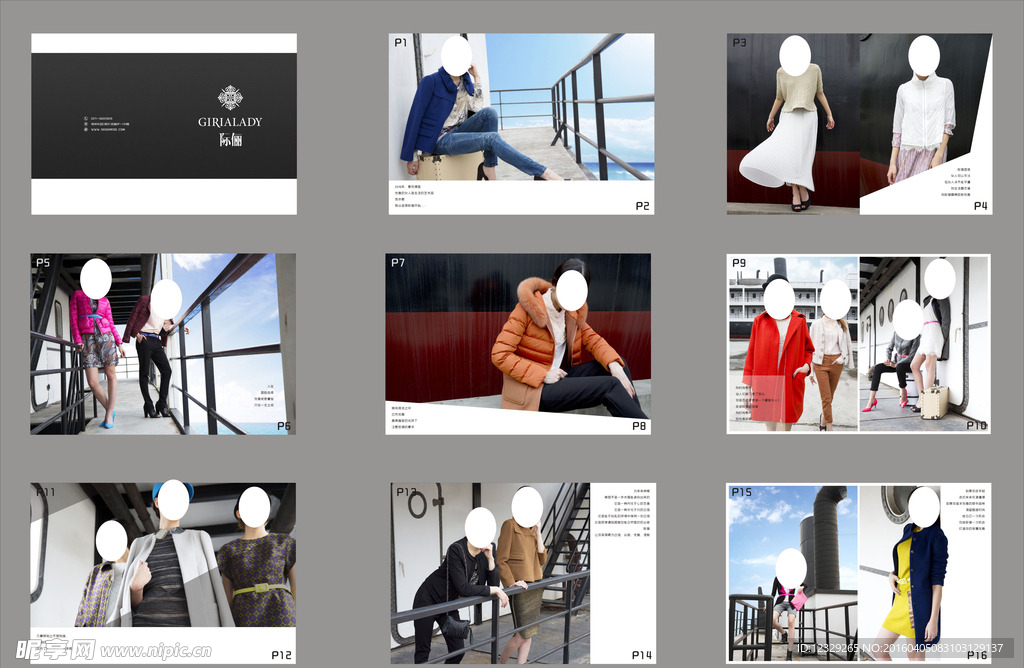Click the P12 page number label
The height and width of the screenshot is (668, 1024).
[x=281, y=655]
